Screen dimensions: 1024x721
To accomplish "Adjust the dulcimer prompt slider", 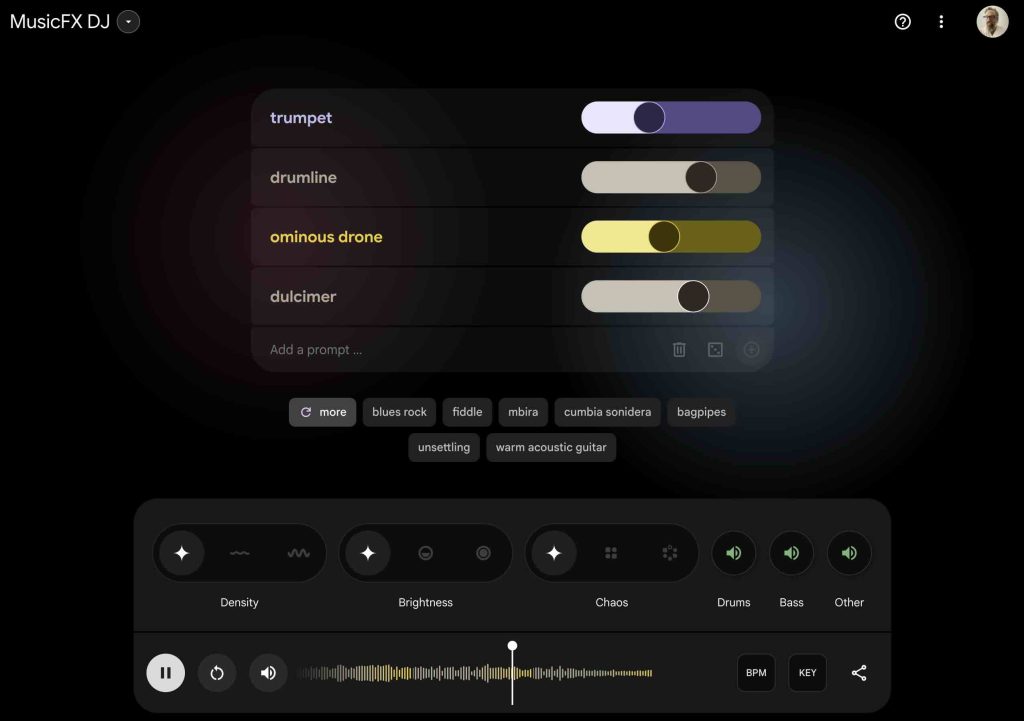I will [671, 296].
